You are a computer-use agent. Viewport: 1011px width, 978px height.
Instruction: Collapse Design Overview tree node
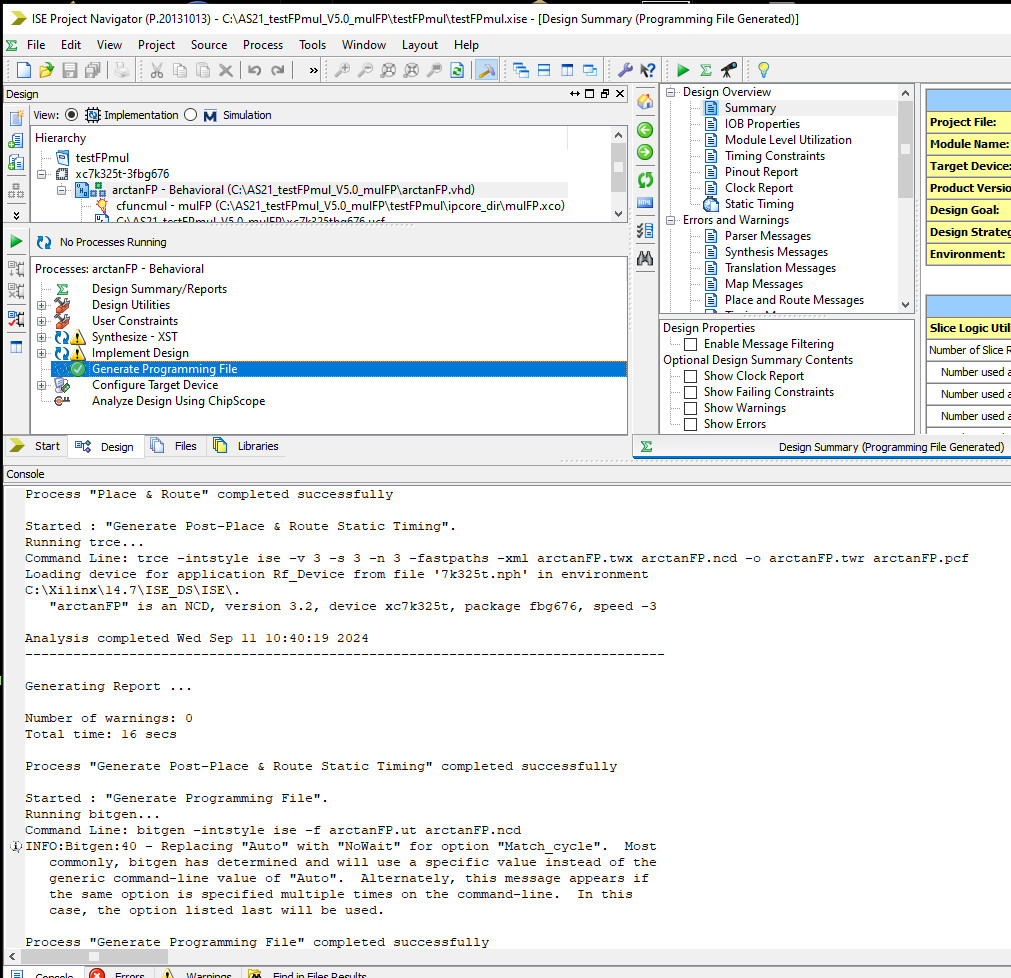pyautogui.click(x=671, y=92)
